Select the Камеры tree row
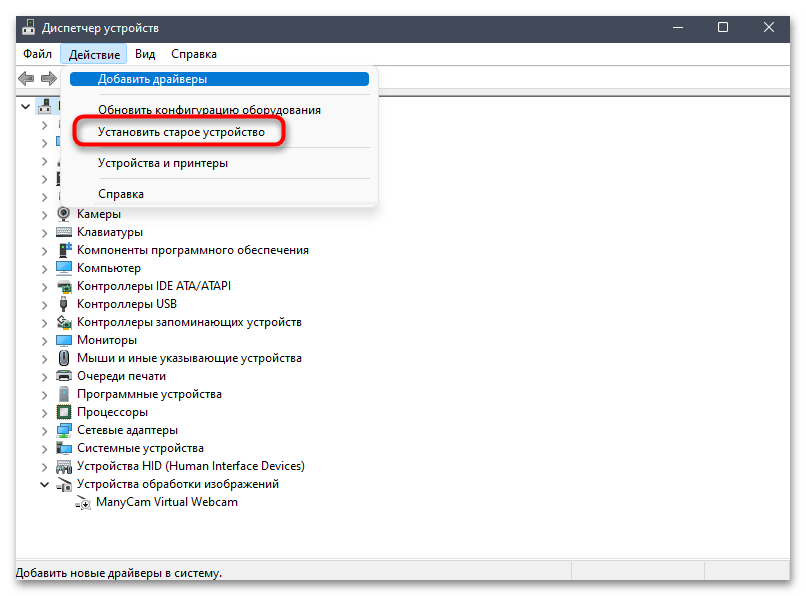Image resolution: width=806 pixels, height=596 pixels. coord(99,213)
